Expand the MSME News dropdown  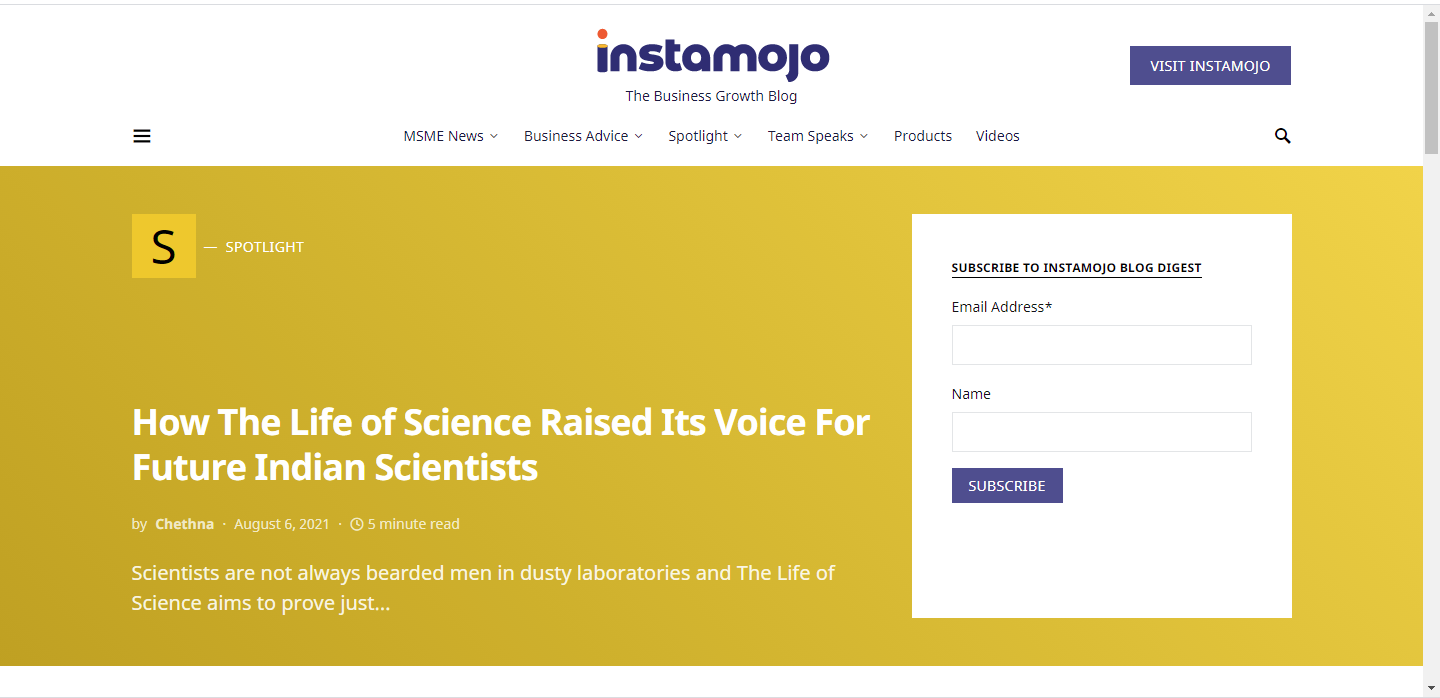click(450, 136)
